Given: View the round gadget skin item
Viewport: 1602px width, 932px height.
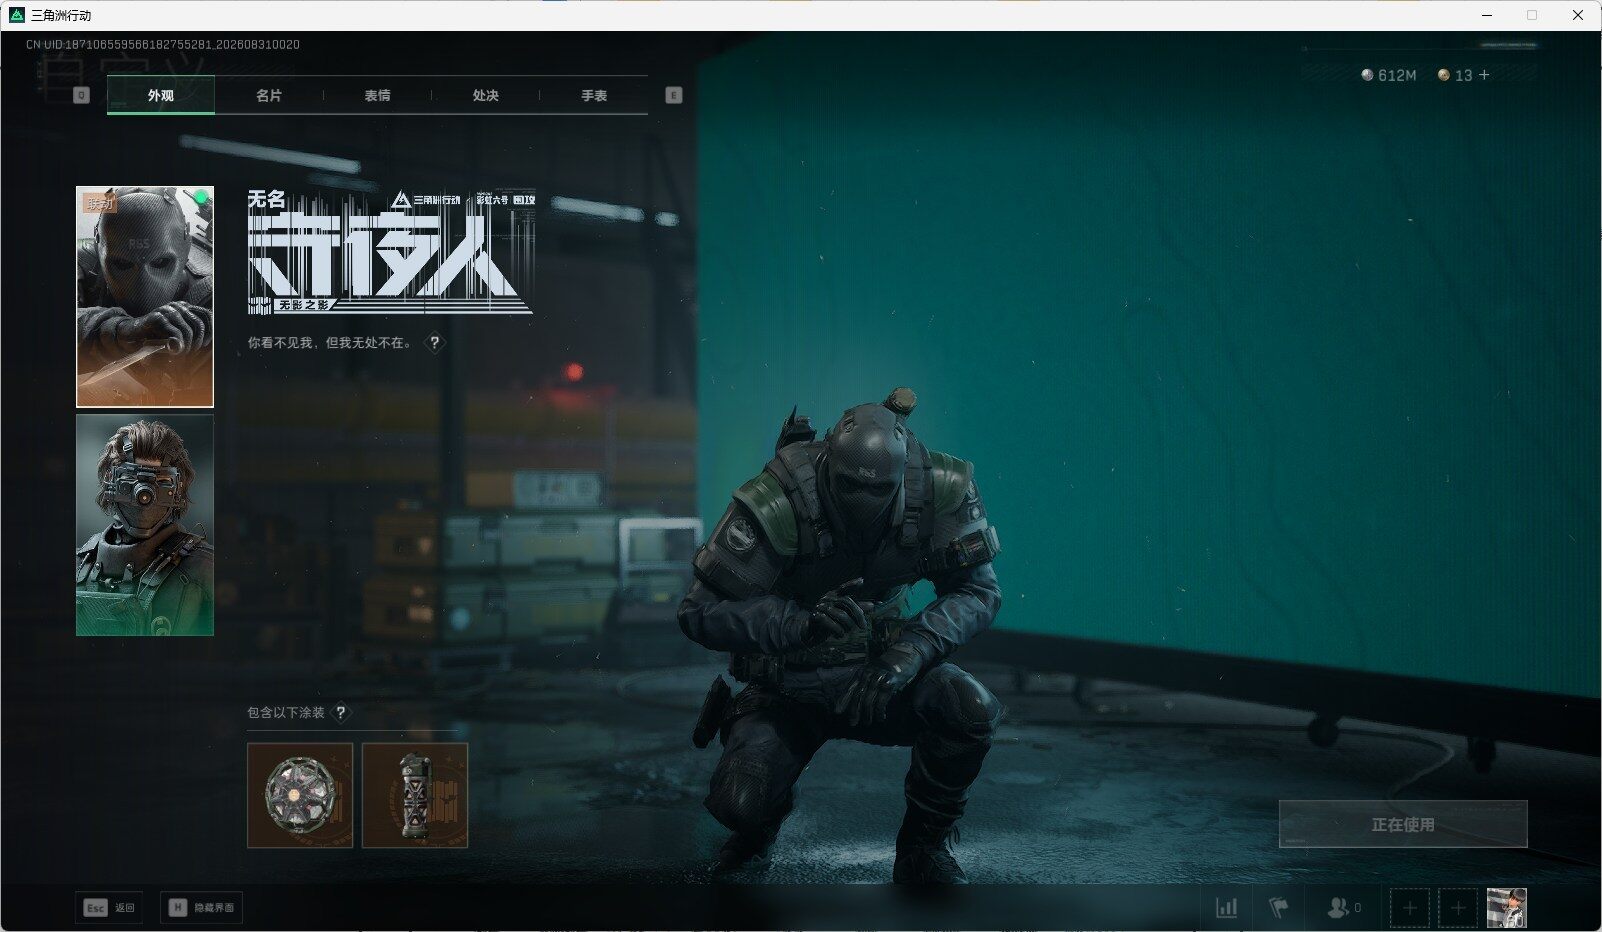Looking at the screenshot, I should [x=300, y=795].
